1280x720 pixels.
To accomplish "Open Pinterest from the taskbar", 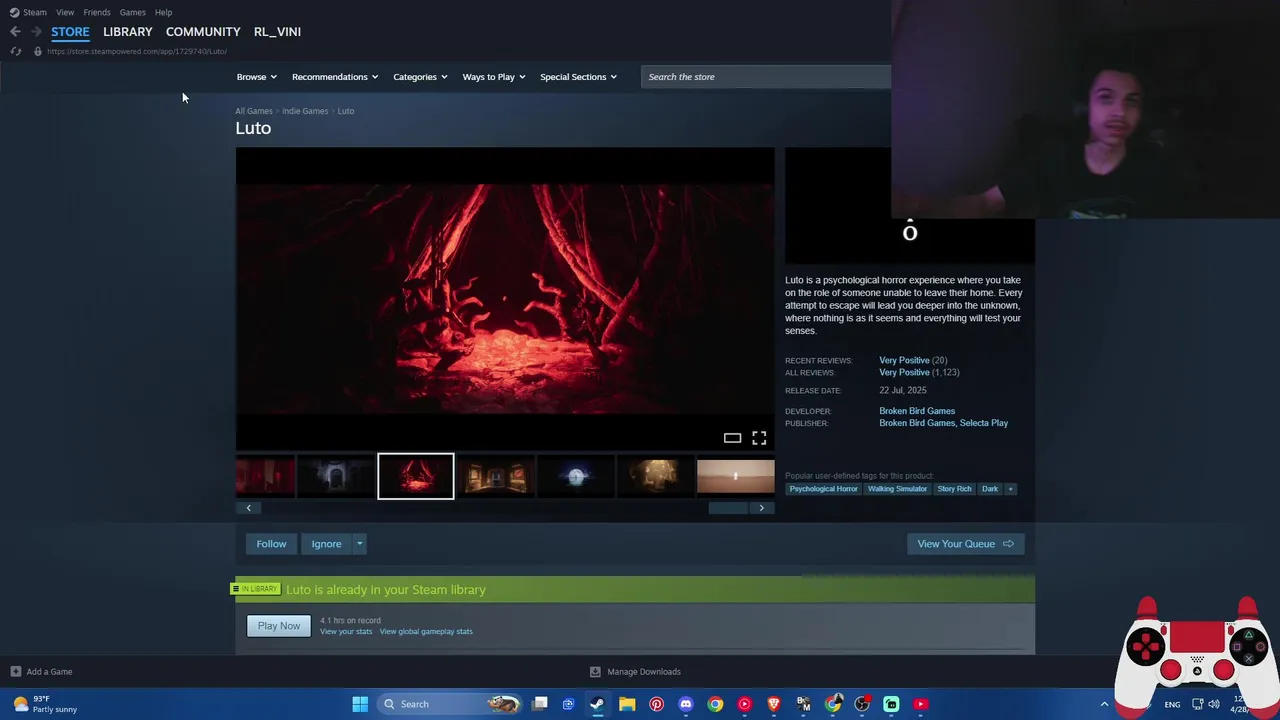I will [x=656, y=704].
